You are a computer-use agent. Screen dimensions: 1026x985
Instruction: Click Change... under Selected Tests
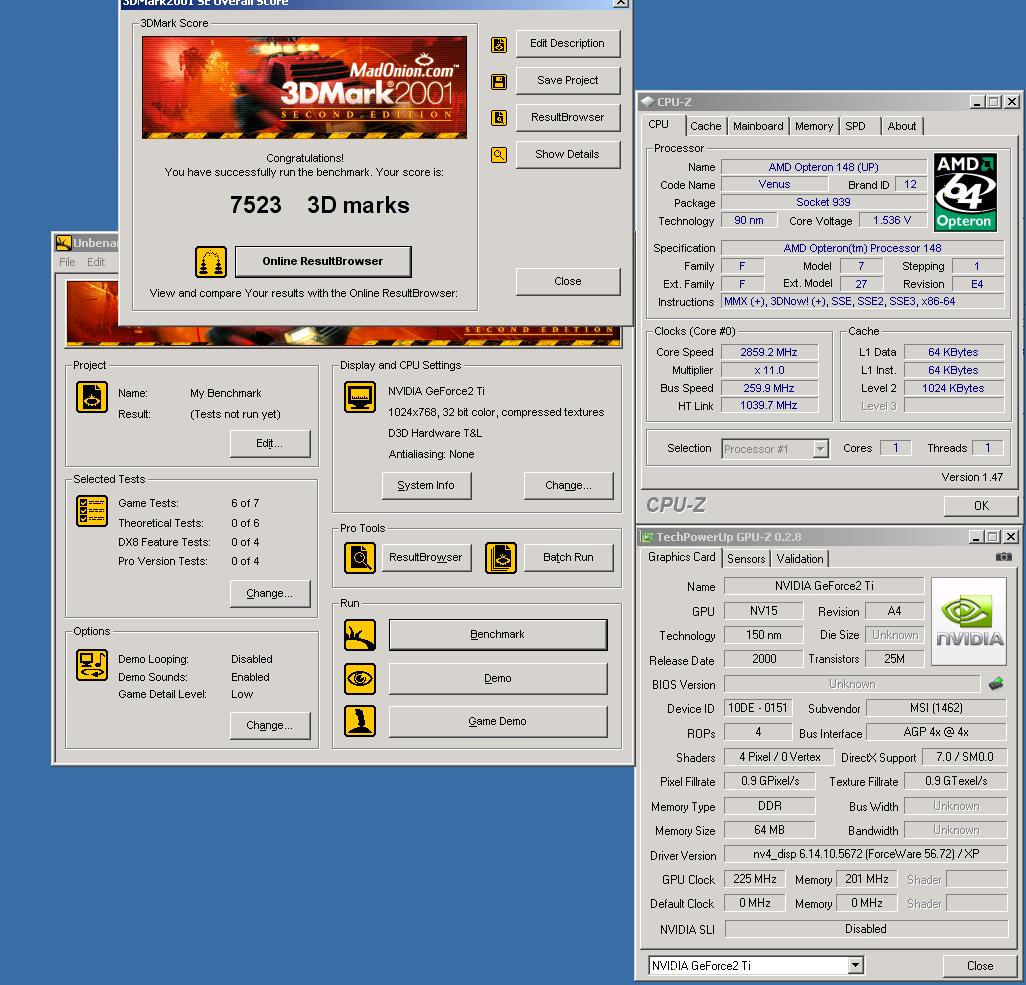pos(270,593)
